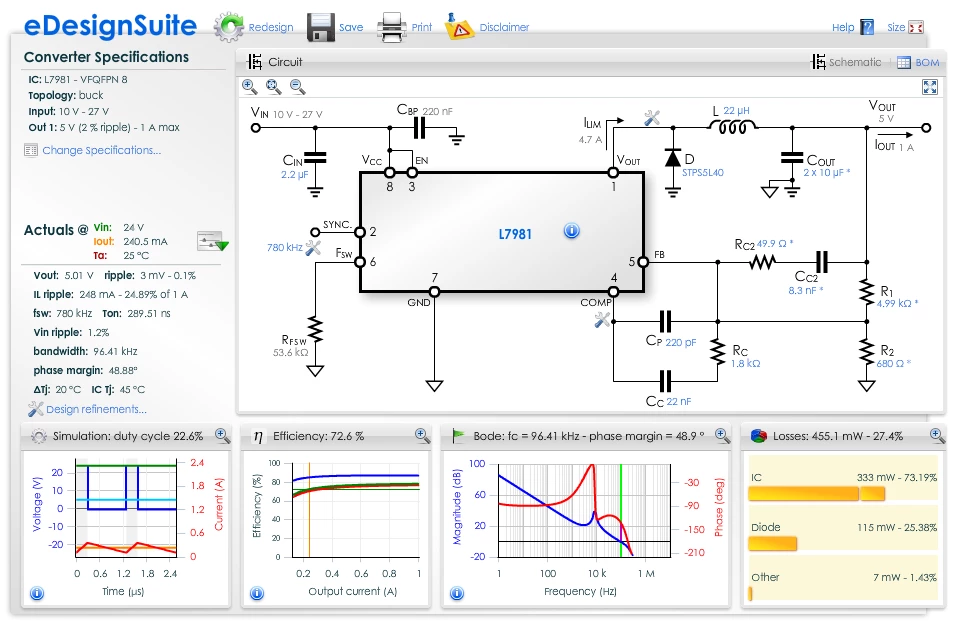This screenshot has height=626, width=962.
Task: Click wrench icon near COMP pin
Action: [602, 319]
